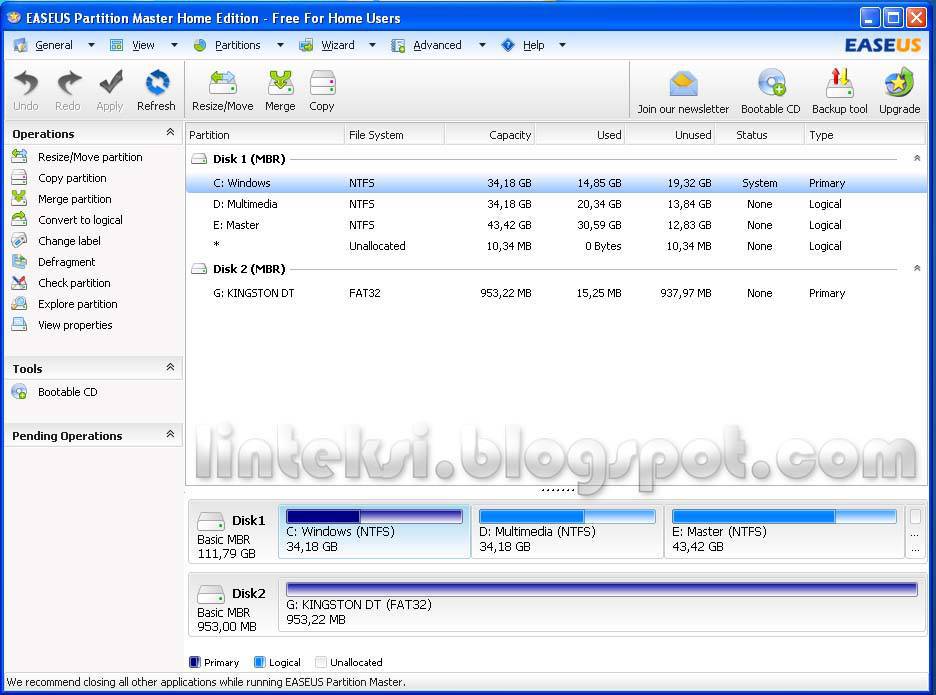Click the Type column header
936x695 pixels.
865,135
